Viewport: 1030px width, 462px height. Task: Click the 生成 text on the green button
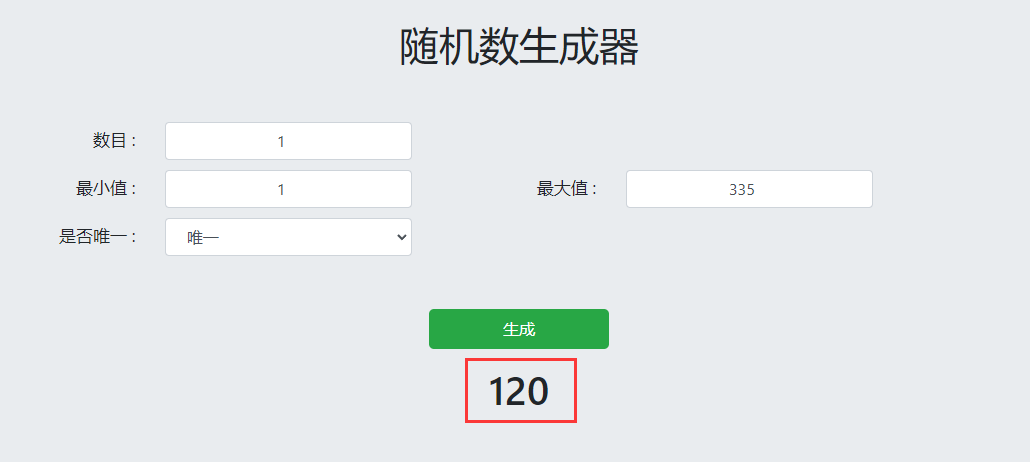[519, 329]
